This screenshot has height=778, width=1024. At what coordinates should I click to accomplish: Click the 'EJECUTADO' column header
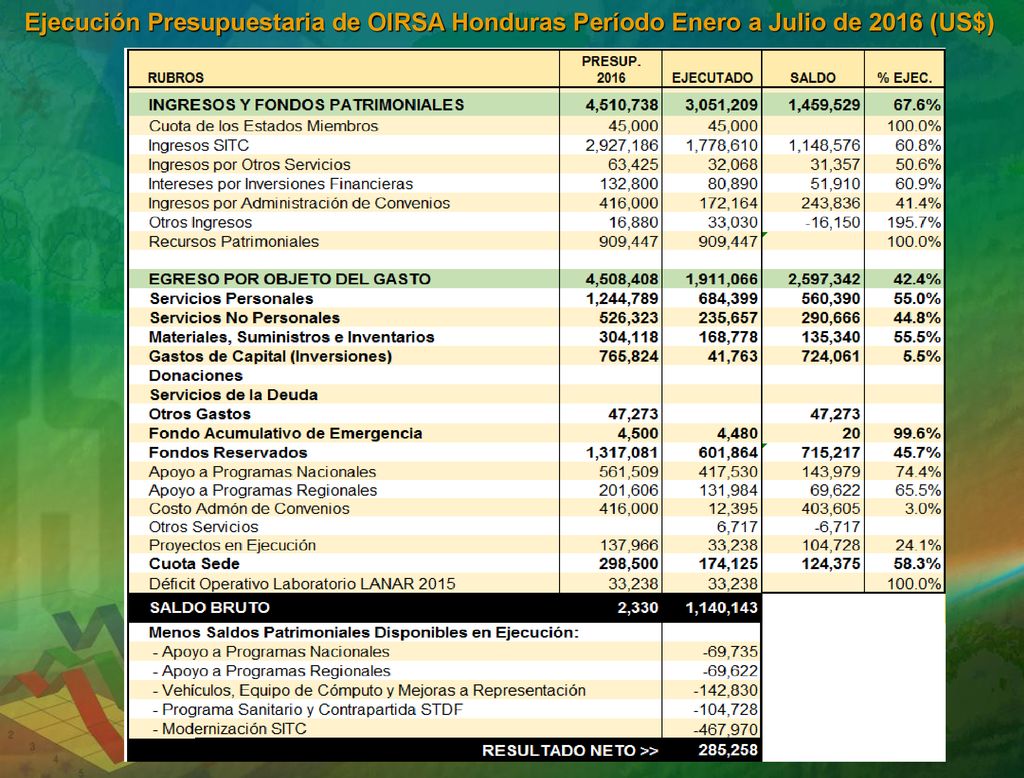pos(712,78)
